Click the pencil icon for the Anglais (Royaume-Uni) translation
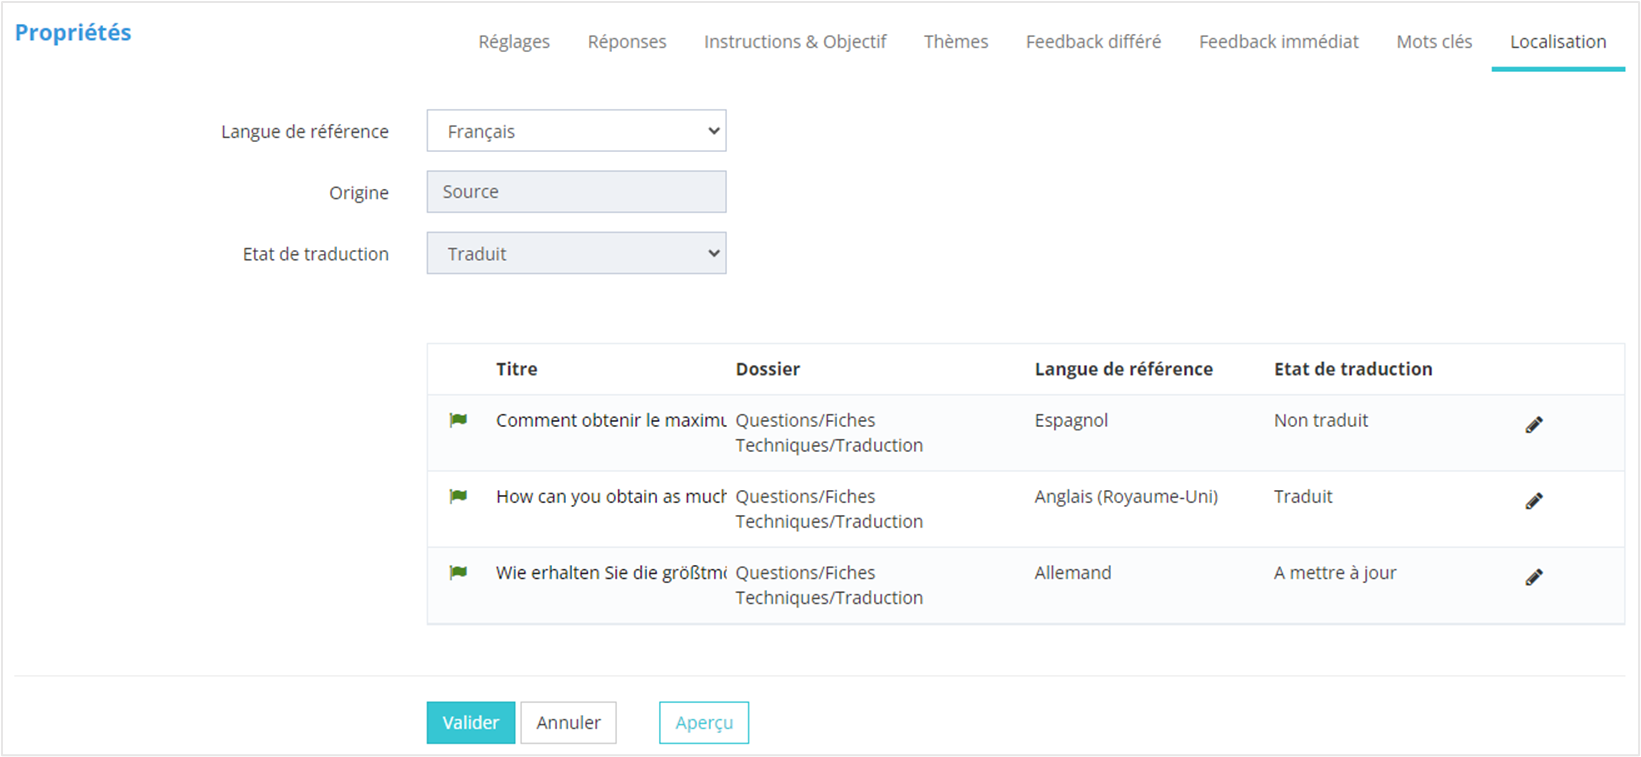This screenshot has height=757, width=1641. [1534, 501]
